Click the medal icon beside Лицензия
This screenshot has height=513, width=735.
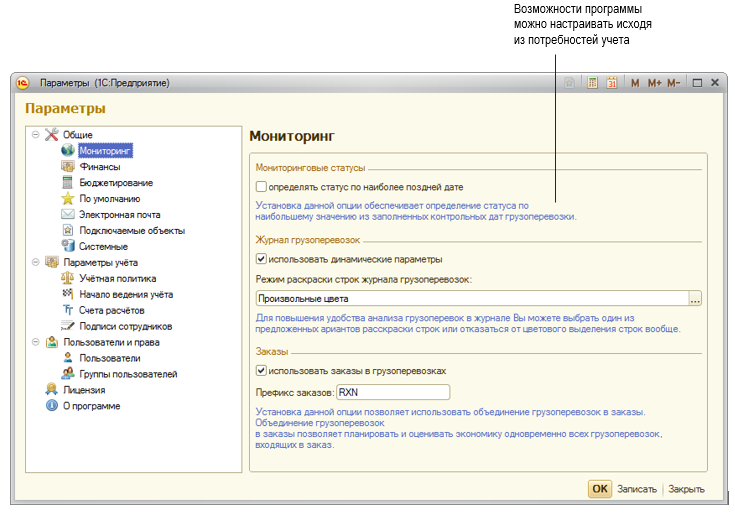coord(52,389)
